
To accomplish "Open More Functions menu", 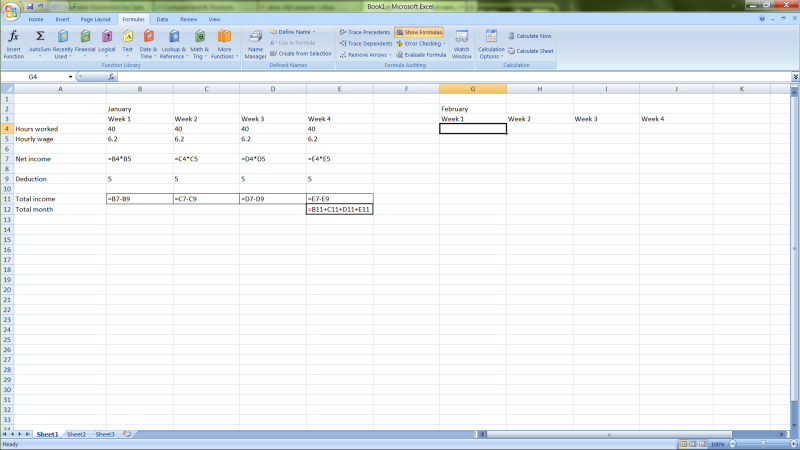I will [x=224, y=44].
